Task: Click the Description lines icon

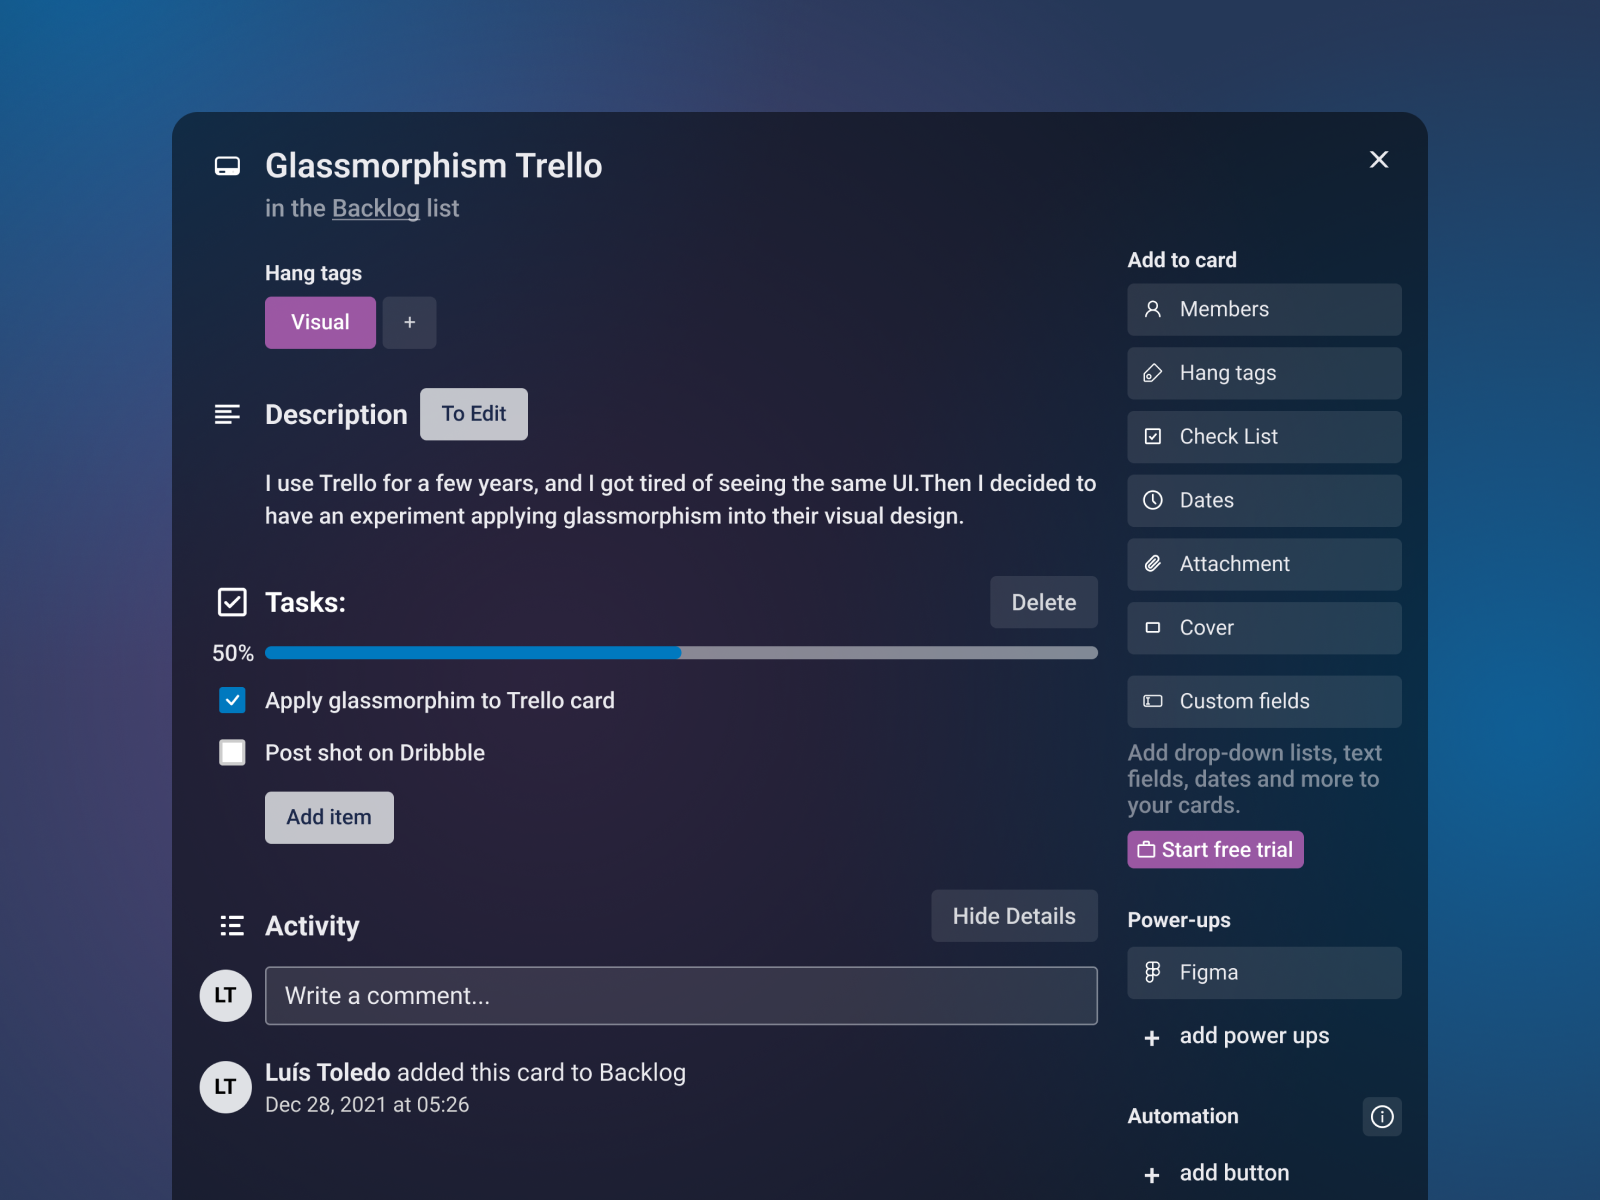Action: (228, 414)
